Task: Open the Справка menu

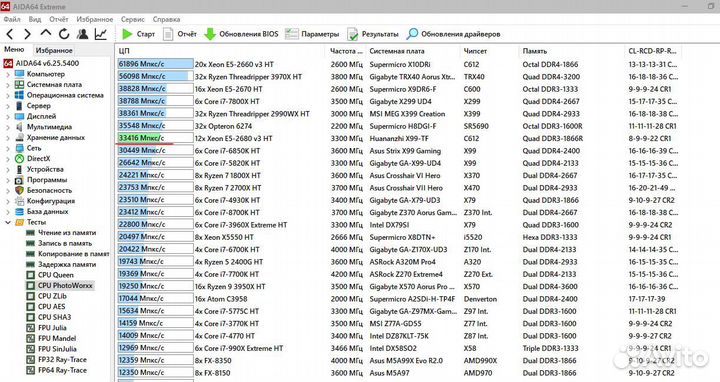Action: pyautogui.click(x=166, y=19)
